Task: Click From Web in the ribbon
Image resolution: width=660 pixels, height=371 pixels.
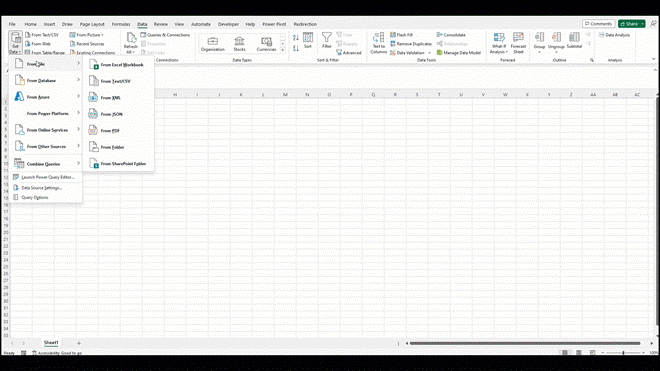Action: point(38,44)
